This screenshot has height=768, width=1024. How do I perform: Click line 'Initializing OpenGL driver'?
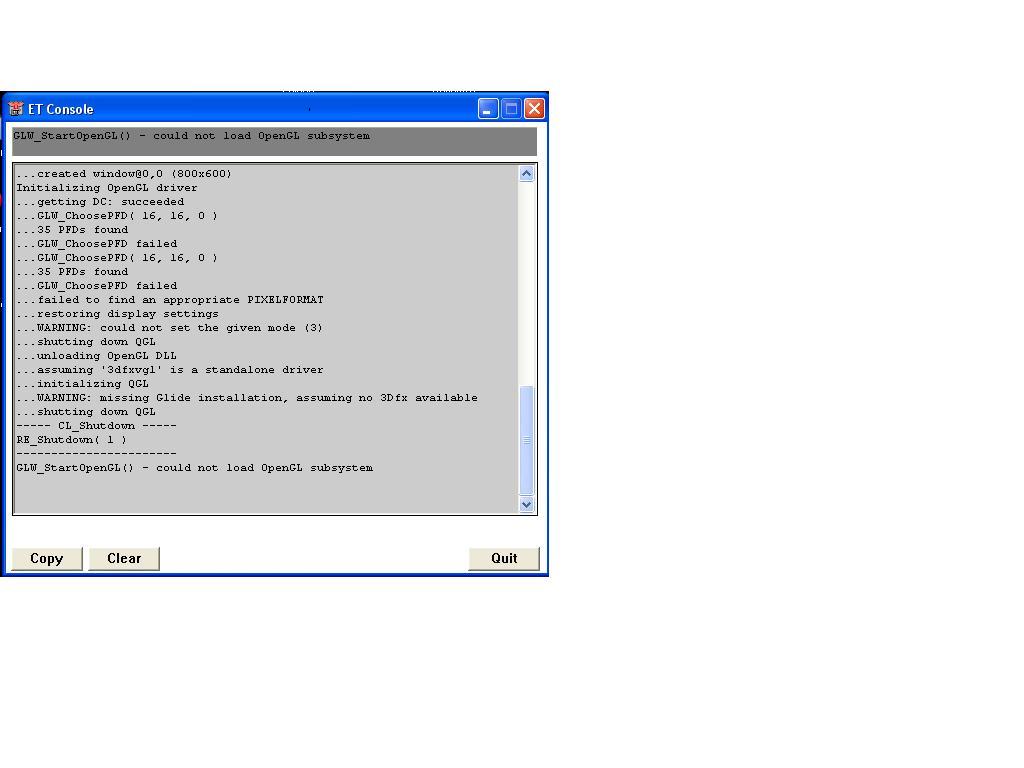click(x=106, y=188)
